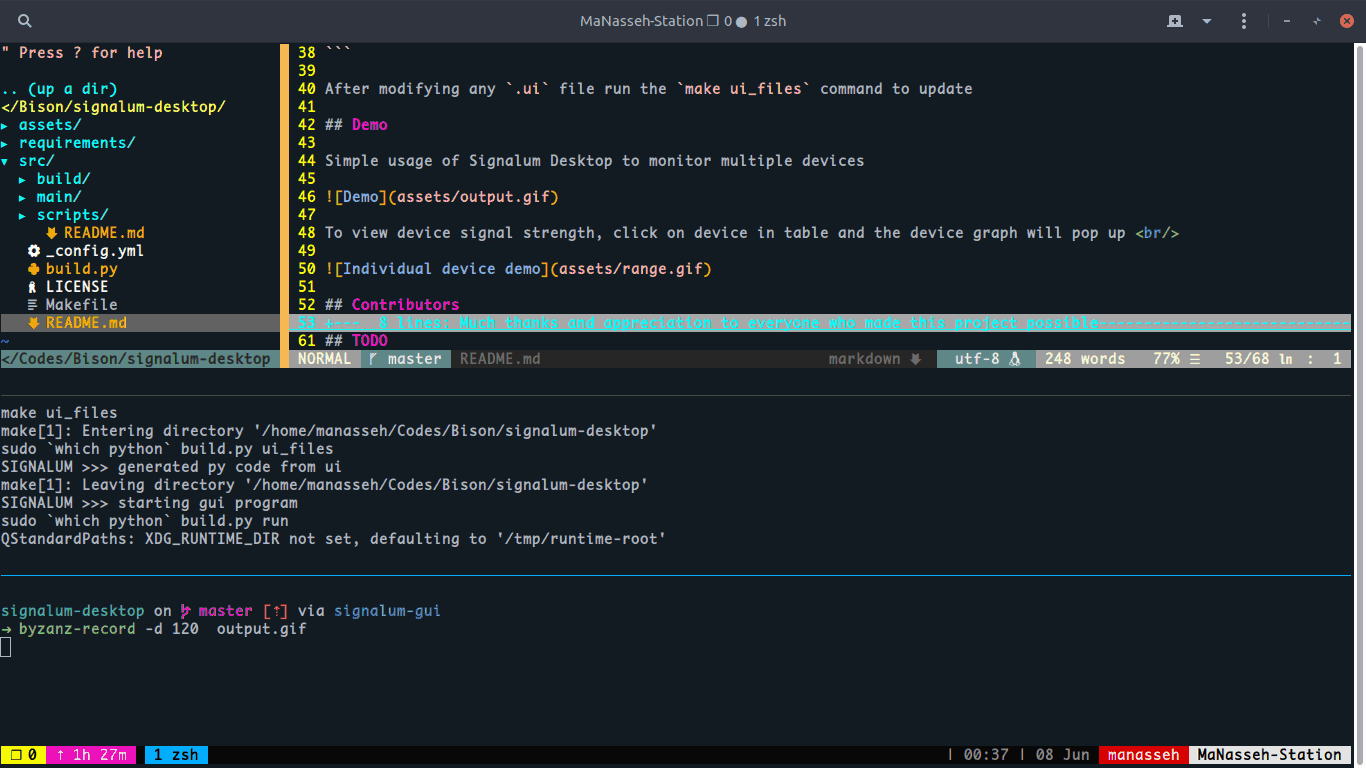1366x768 pixels.
Task: Click the markdown icon on highlighted README.md
Action: point(34,323)
